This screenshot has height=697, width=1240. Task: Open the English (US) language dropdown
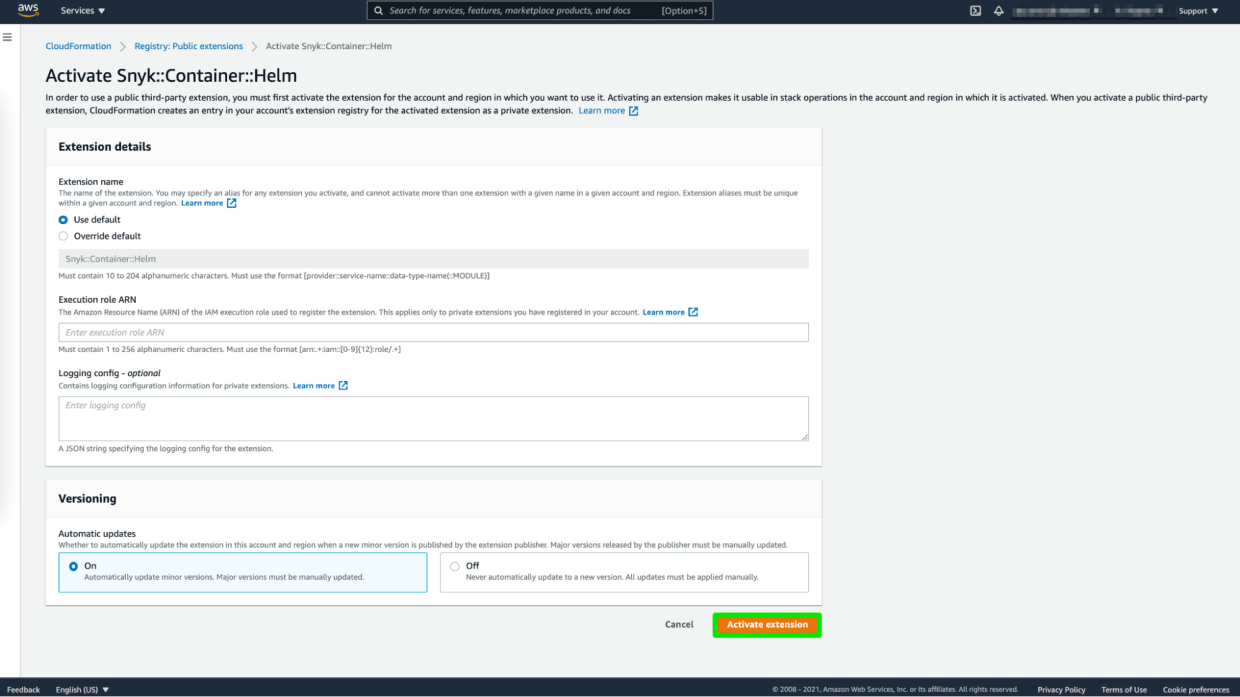(82, 689)
